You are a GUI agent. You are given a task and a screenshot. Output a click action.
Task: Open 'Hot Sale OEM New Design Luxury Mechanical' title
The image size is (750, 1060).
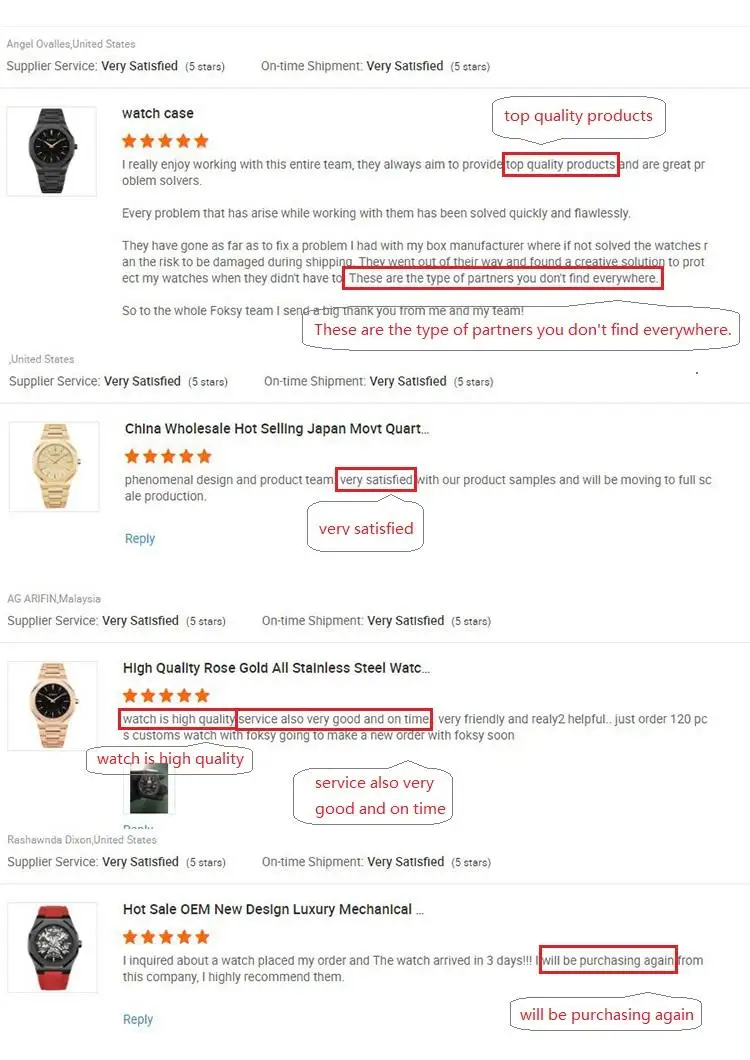[273, 909]
